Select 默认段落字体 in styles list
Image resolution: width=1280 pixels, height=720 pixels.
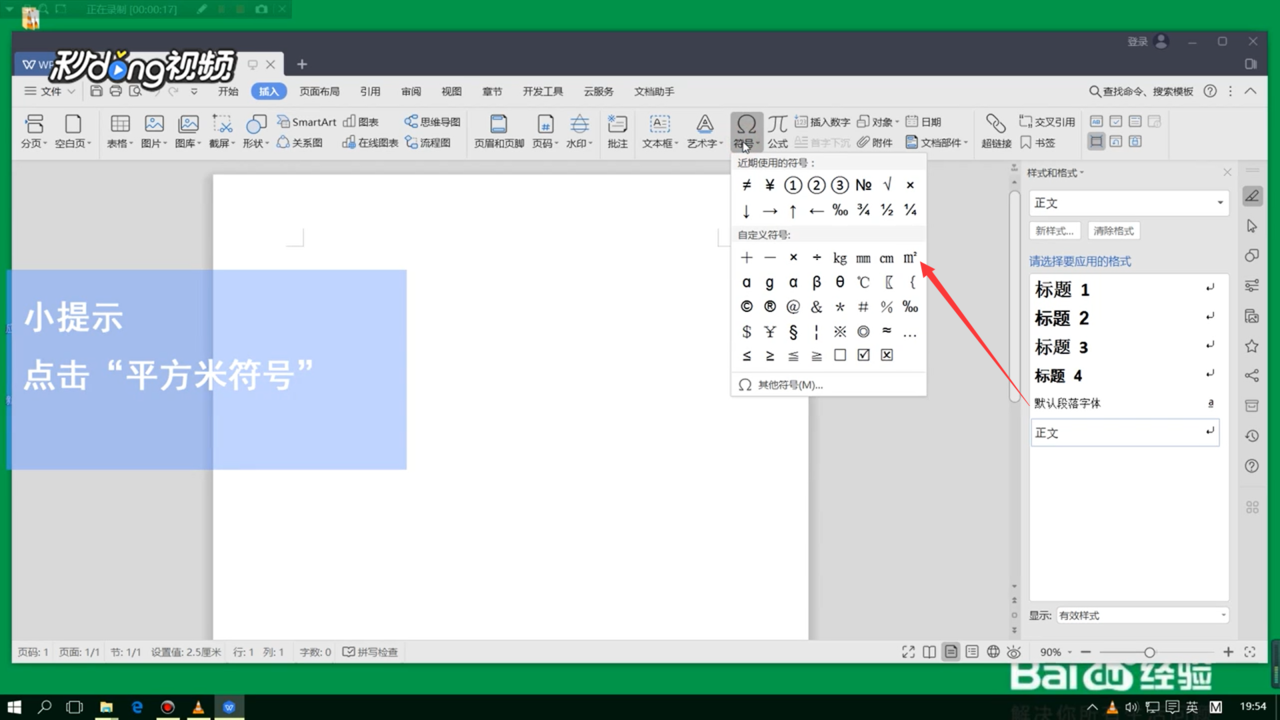(1124, 404)
